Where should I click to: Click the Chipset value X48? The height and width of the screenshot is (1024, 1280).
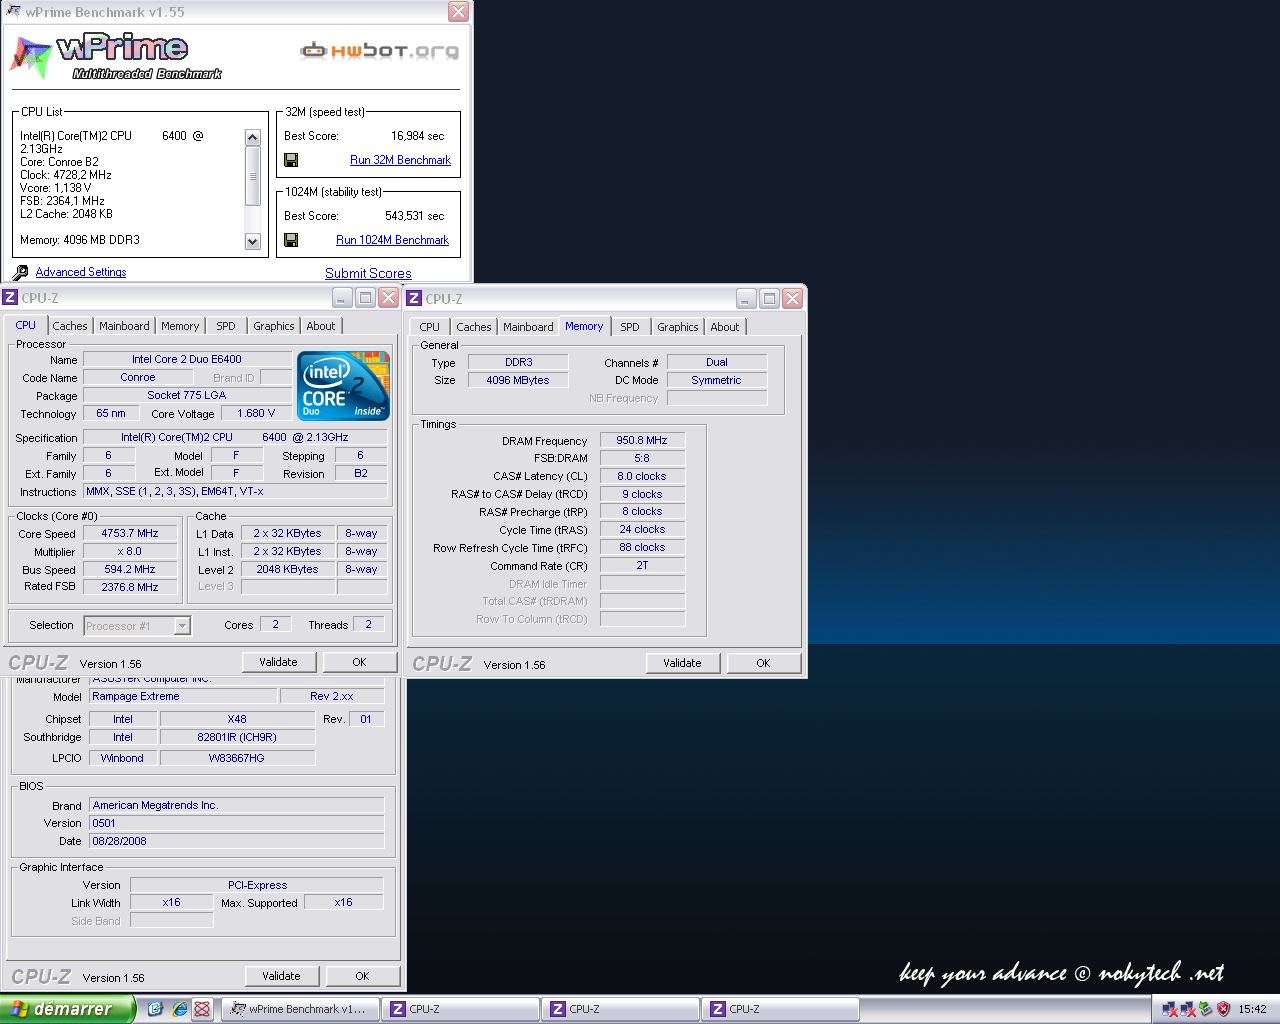237,719
